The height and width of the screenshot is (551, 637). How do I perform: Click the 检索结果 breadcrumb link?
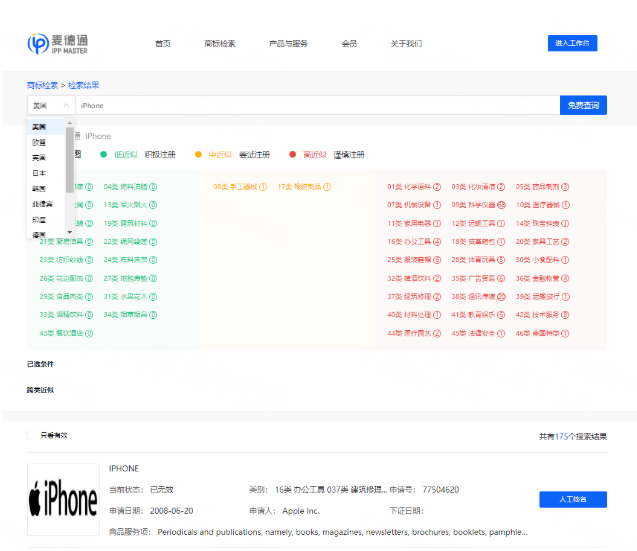click(84, 85)
